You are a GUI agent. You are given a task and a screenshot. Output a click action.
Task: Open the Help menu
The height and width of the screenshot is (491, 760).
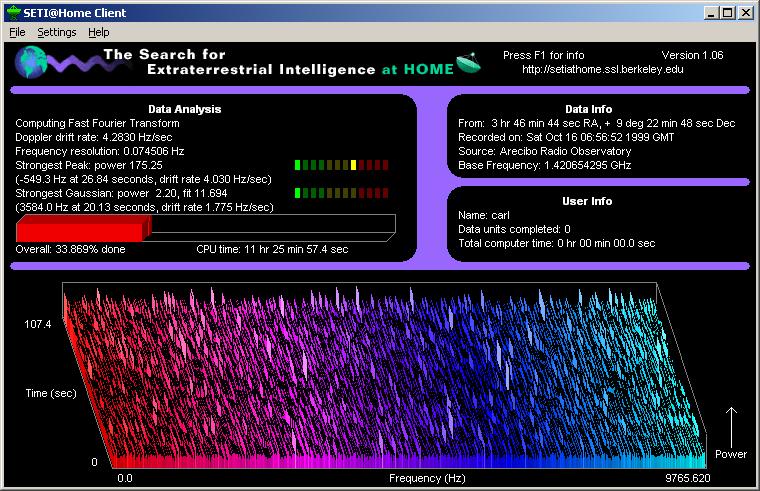[x=98, y=32]
